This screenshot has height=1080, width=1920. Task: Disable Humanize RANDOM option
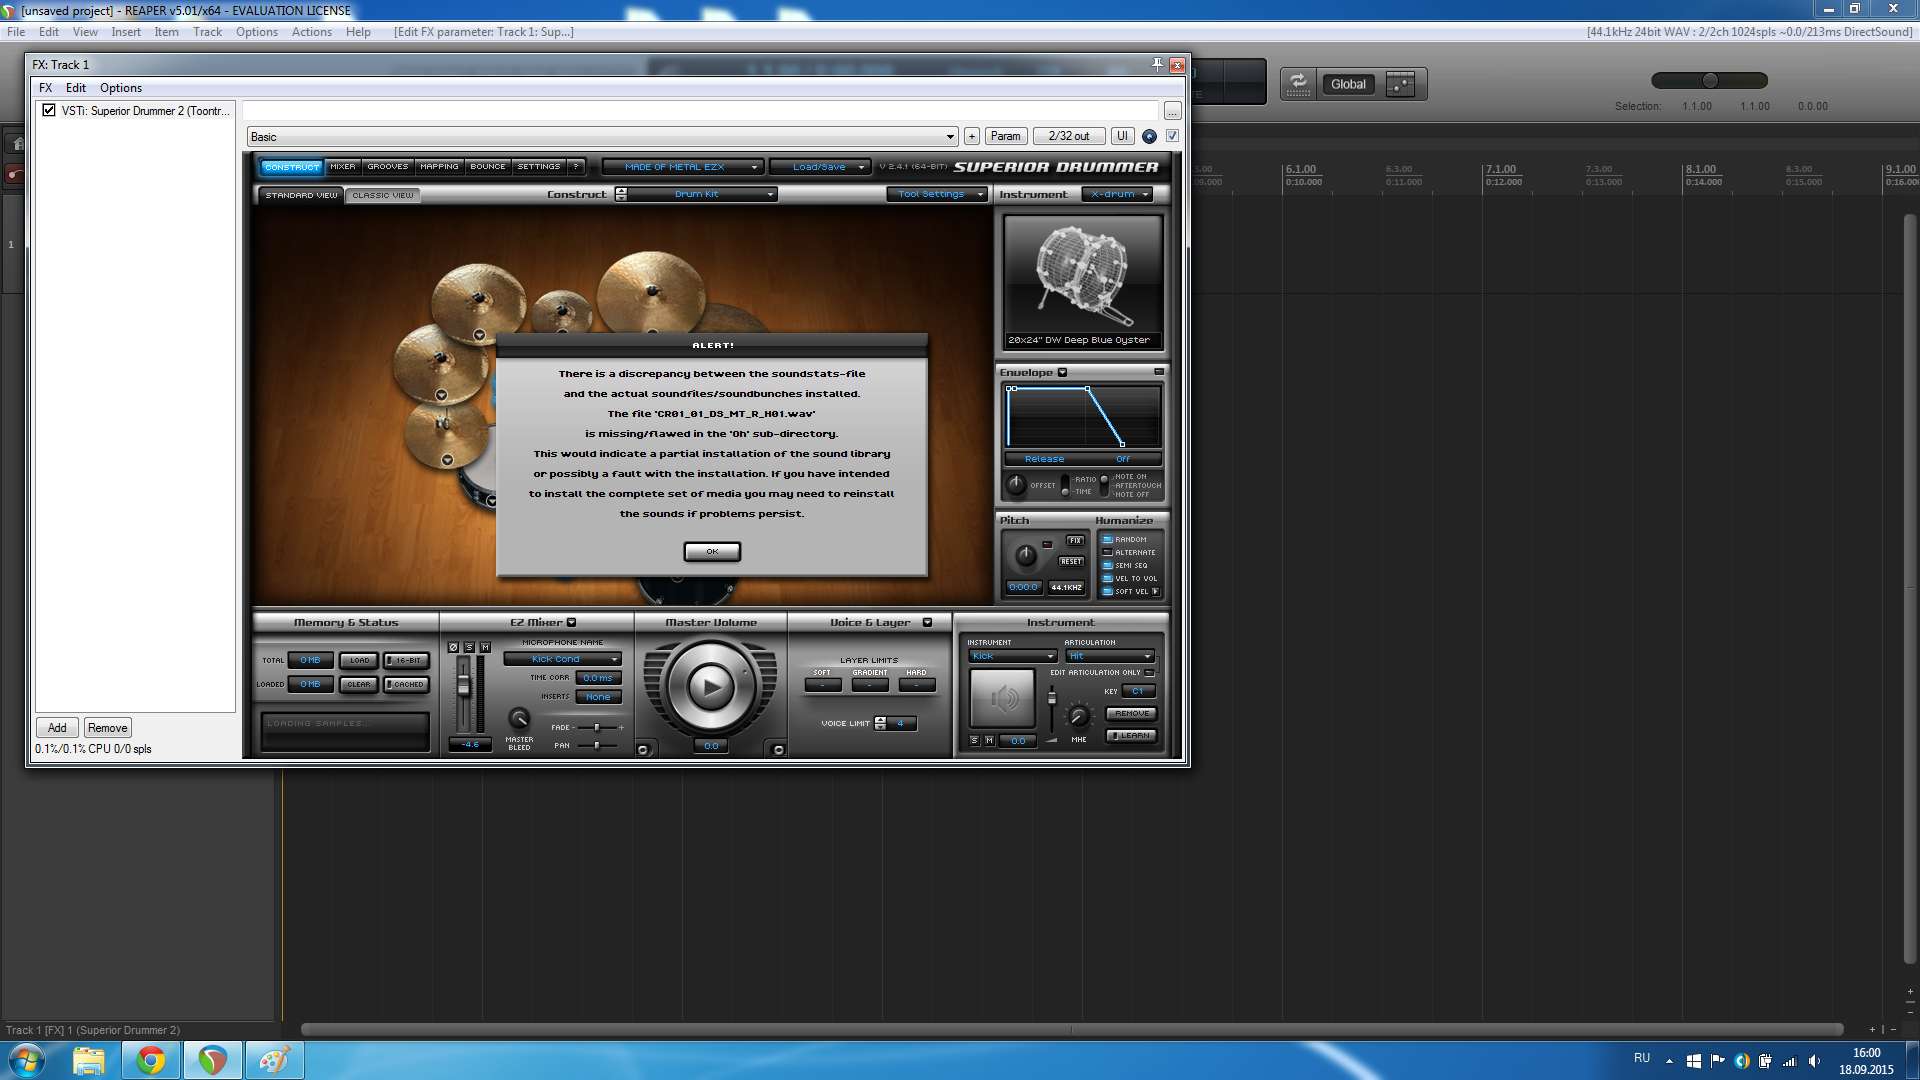click(x=1108, y=539)
